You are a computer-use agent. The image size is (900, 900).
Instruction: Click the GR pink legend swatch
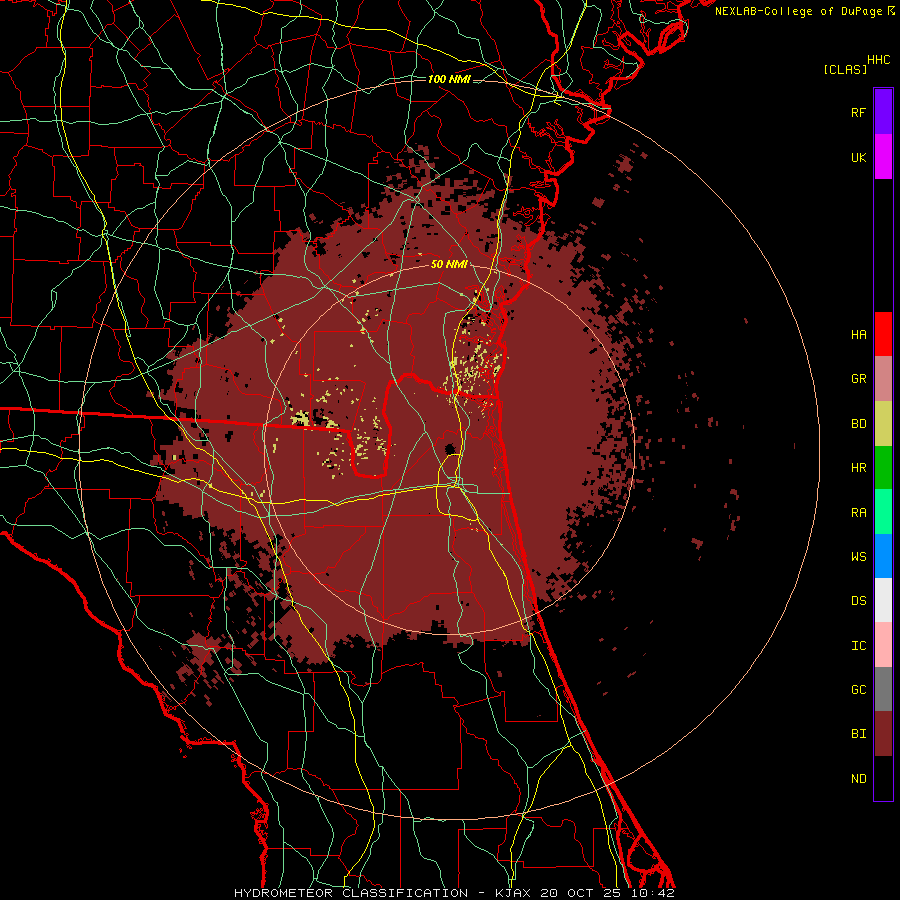click(x=883, y=379)
